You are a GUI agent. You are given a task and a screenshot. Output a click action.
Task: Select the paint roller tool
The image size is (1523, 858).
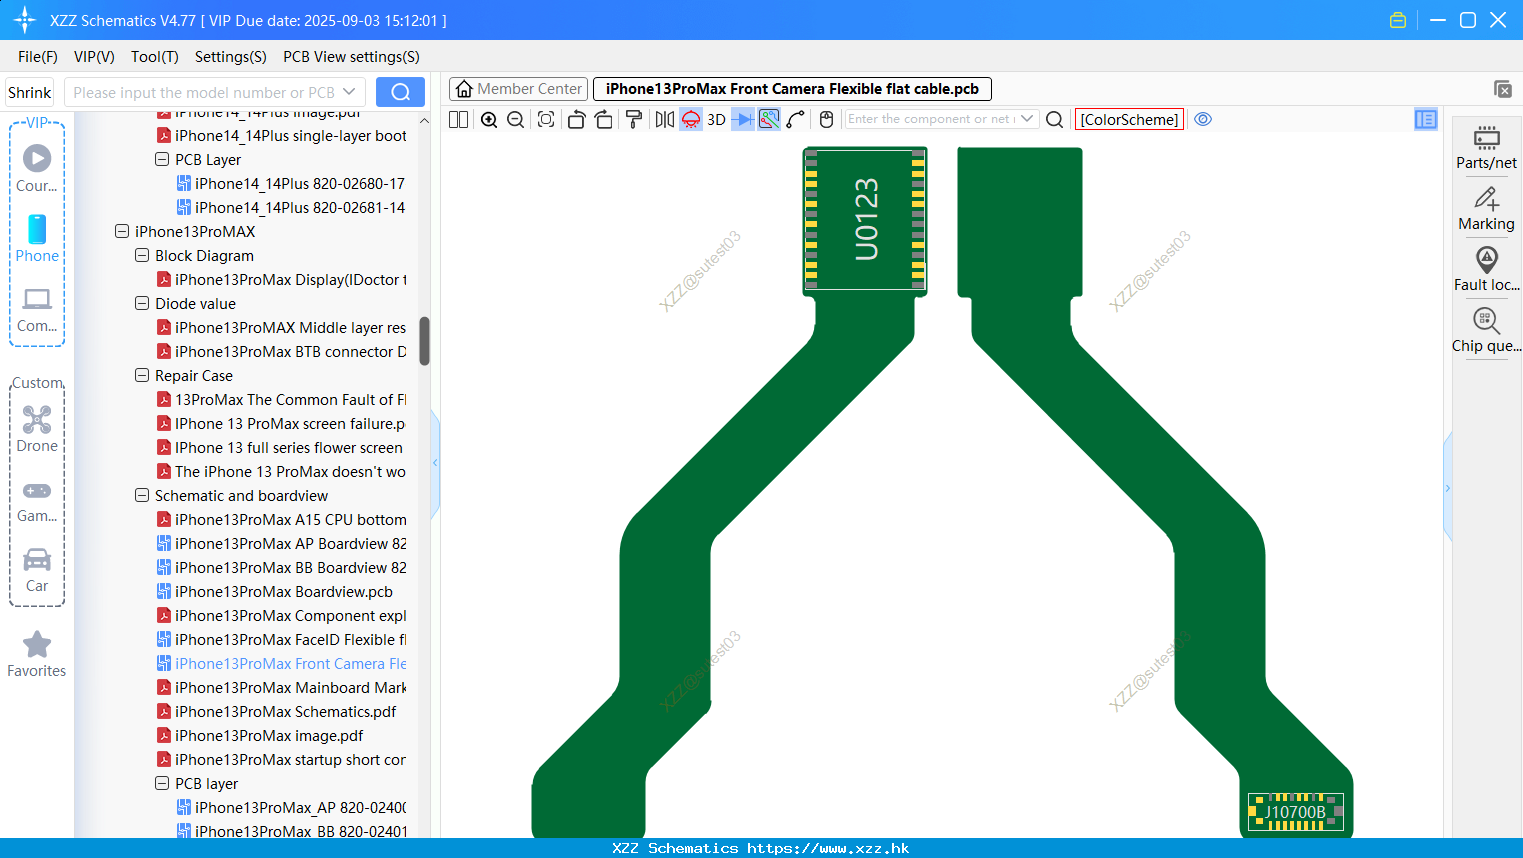click(x=633, y=119)
